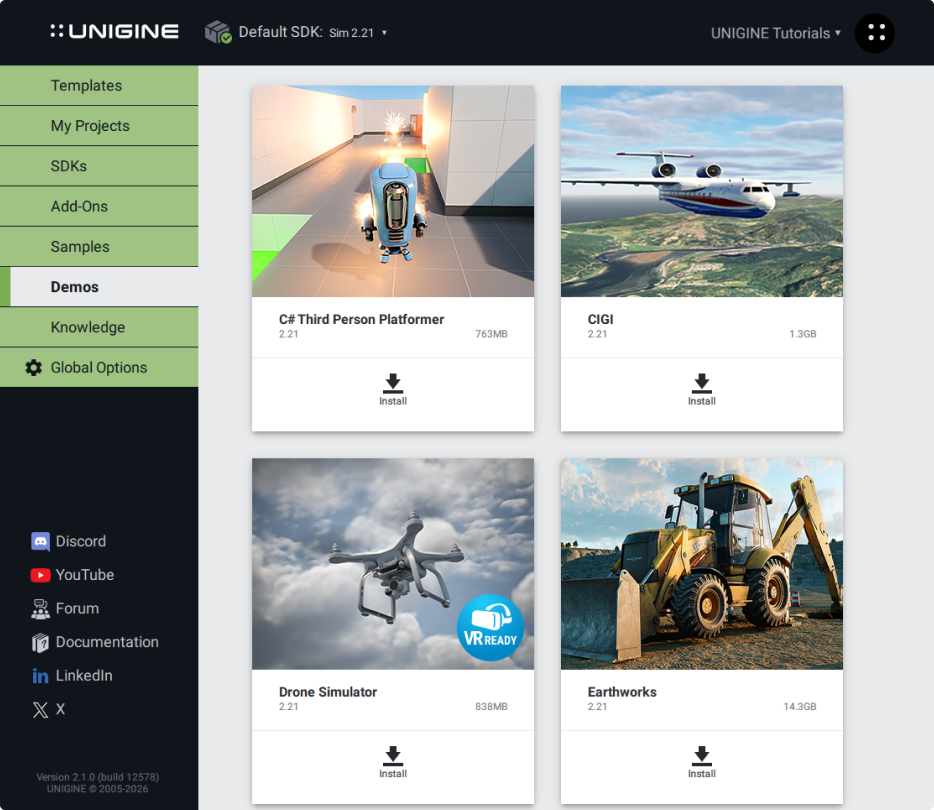Click the Documentation book icon
This screenshot has height=810, width=934.
(x=40, y=643)
